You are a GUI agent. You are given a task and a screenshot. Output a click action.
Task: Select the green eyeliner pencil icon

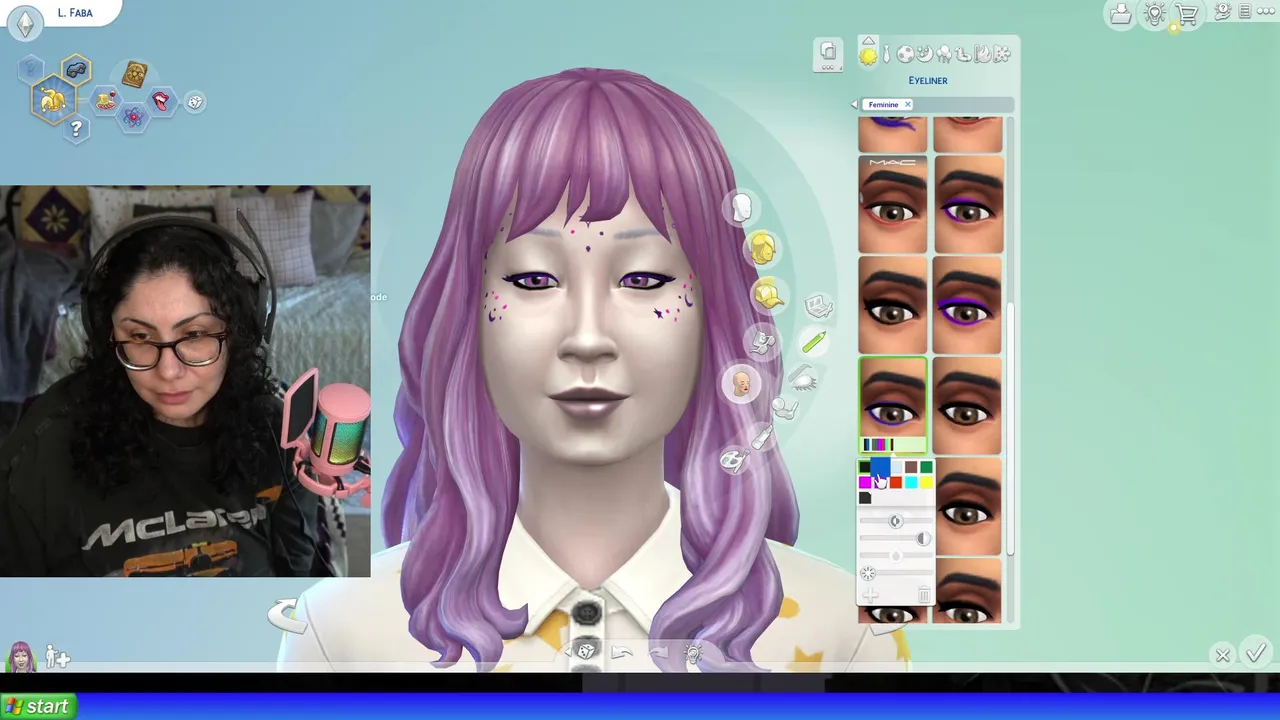tap(813, 343)
